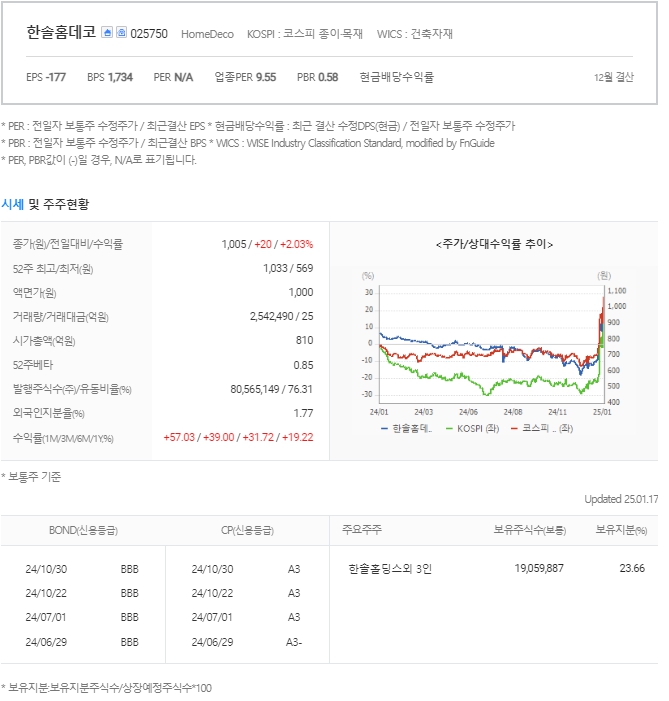The height and width of the screenshot is (701, 669).
Task: Click KOSPI 코스피 종이·목재 classification
Action: click(x=305, y=34)
